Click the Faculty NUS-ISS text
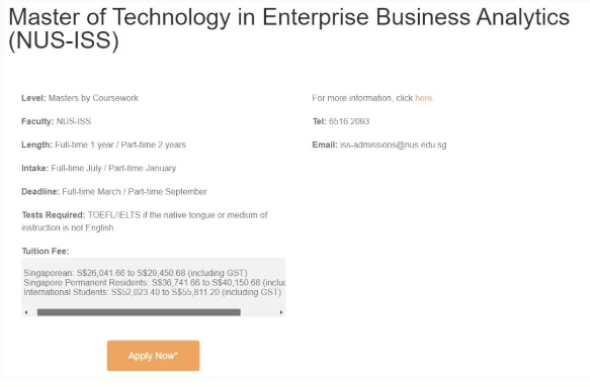This screenshot has width=590, height=387. point(56,121)
